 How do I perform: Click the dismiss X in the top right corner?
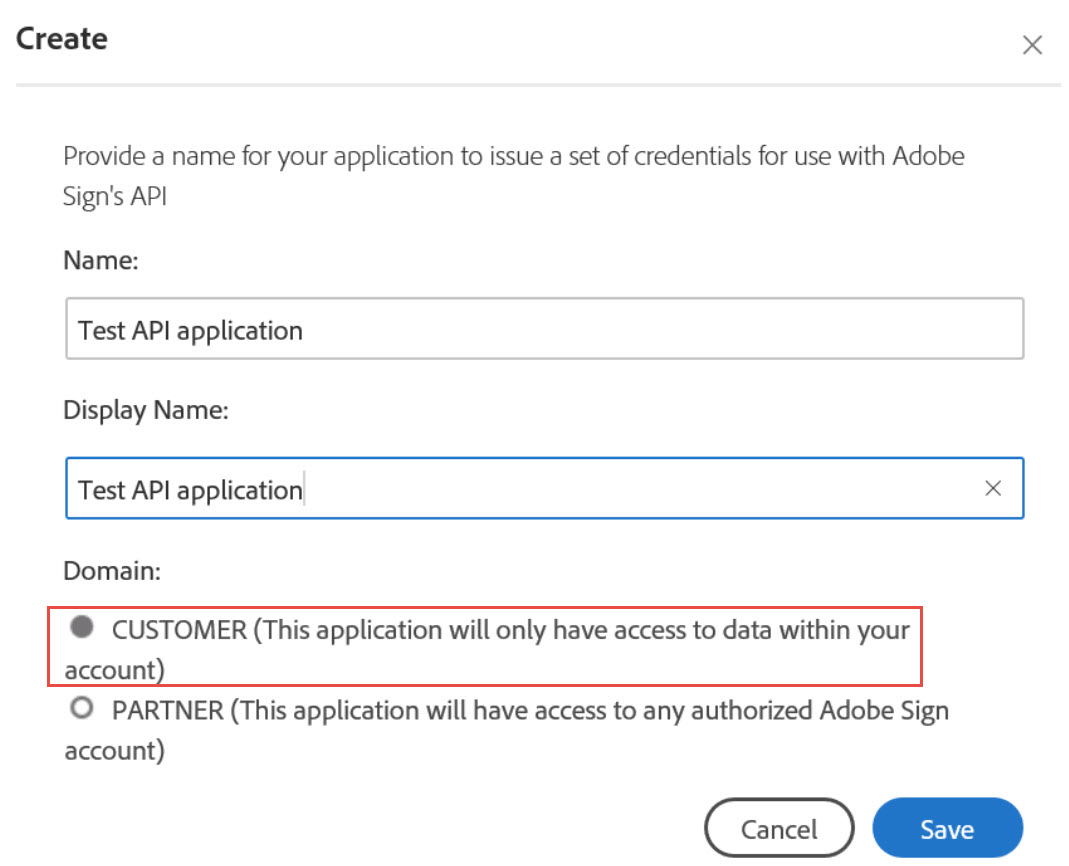1032,45
